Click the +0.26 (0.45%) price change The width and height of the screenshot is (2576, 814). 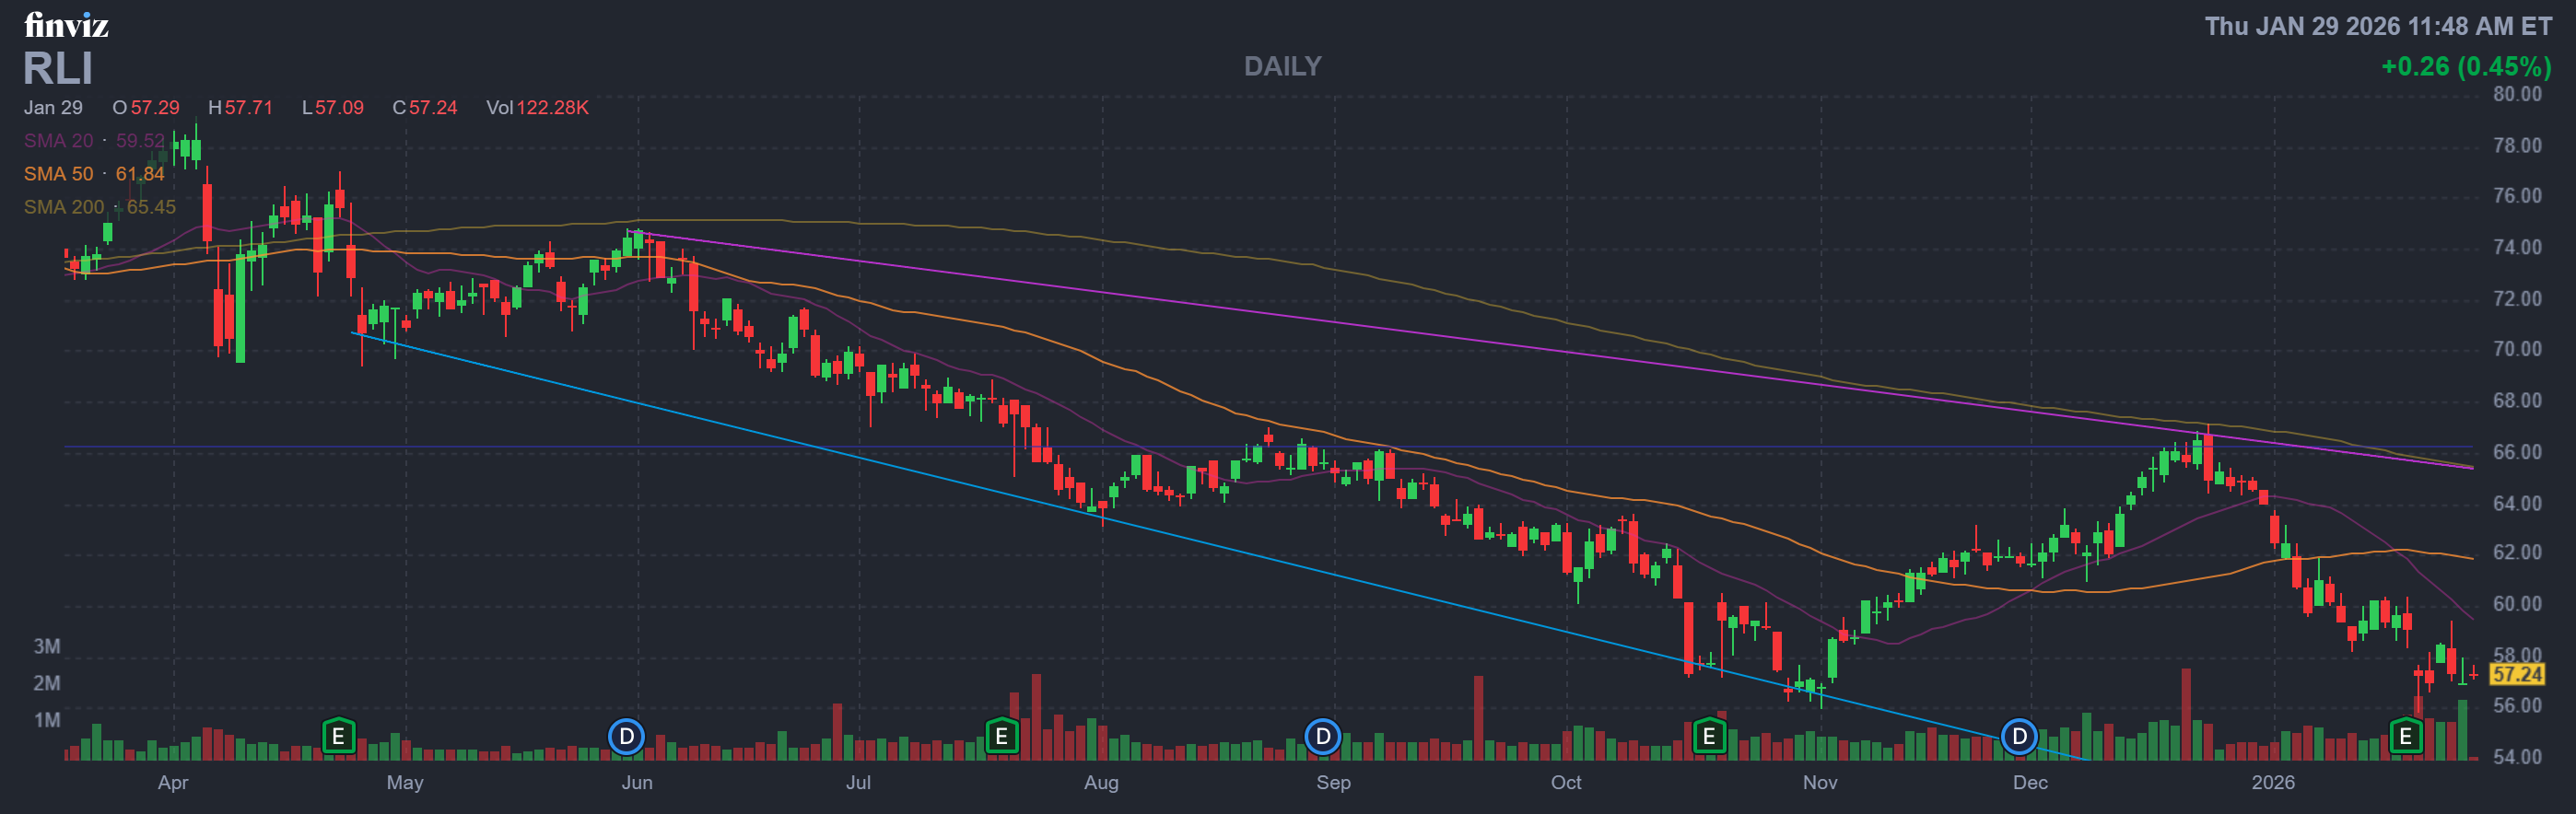pos(2465,66)
